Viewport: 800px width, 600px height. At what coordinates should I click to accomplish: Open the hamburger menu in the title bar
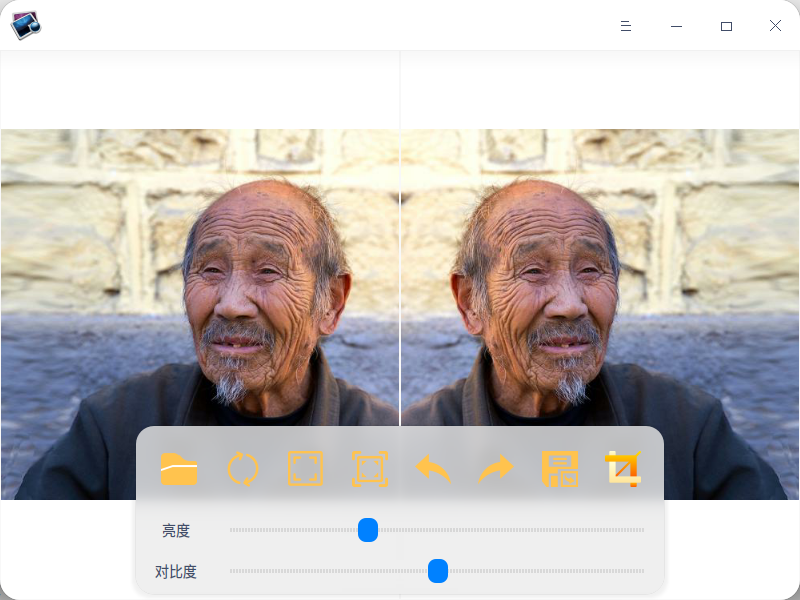(x=626, y=26)
